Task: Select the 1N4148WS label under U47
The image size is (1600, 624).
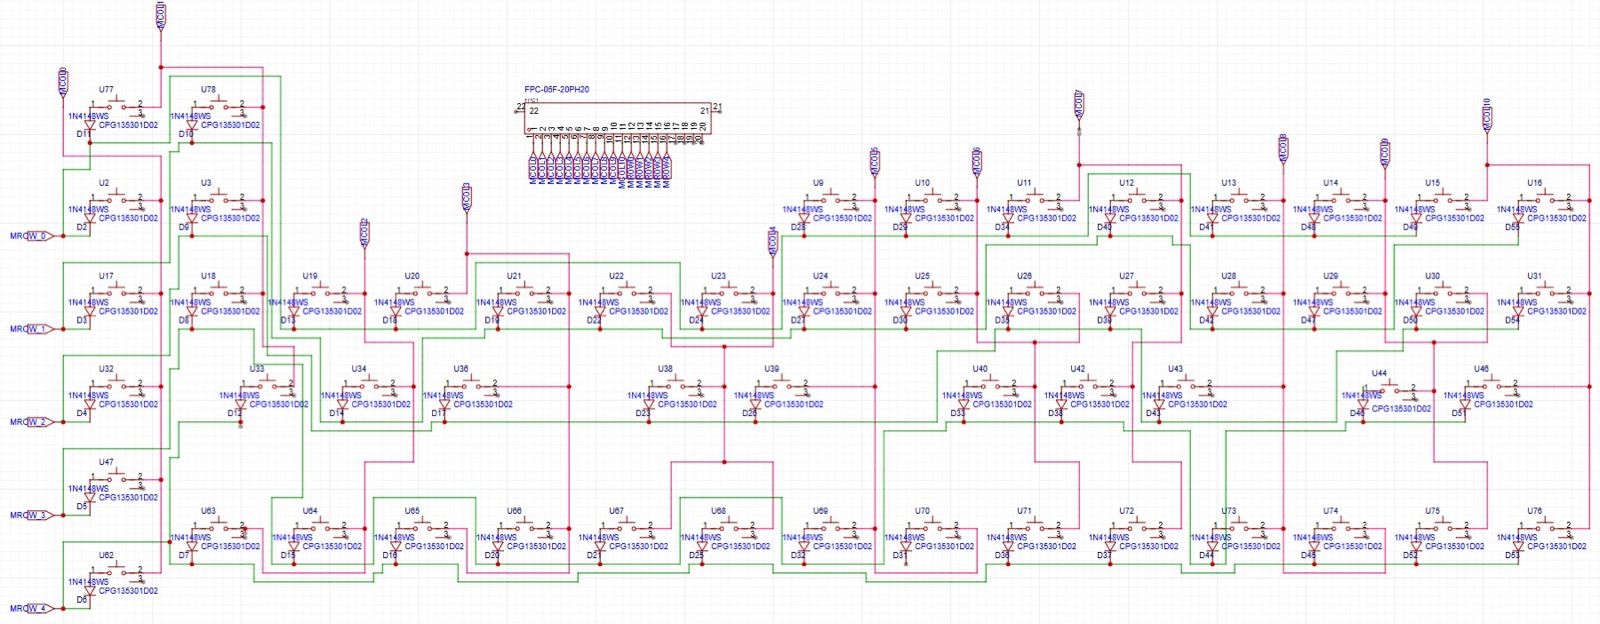Action: (x=88, y=488)
